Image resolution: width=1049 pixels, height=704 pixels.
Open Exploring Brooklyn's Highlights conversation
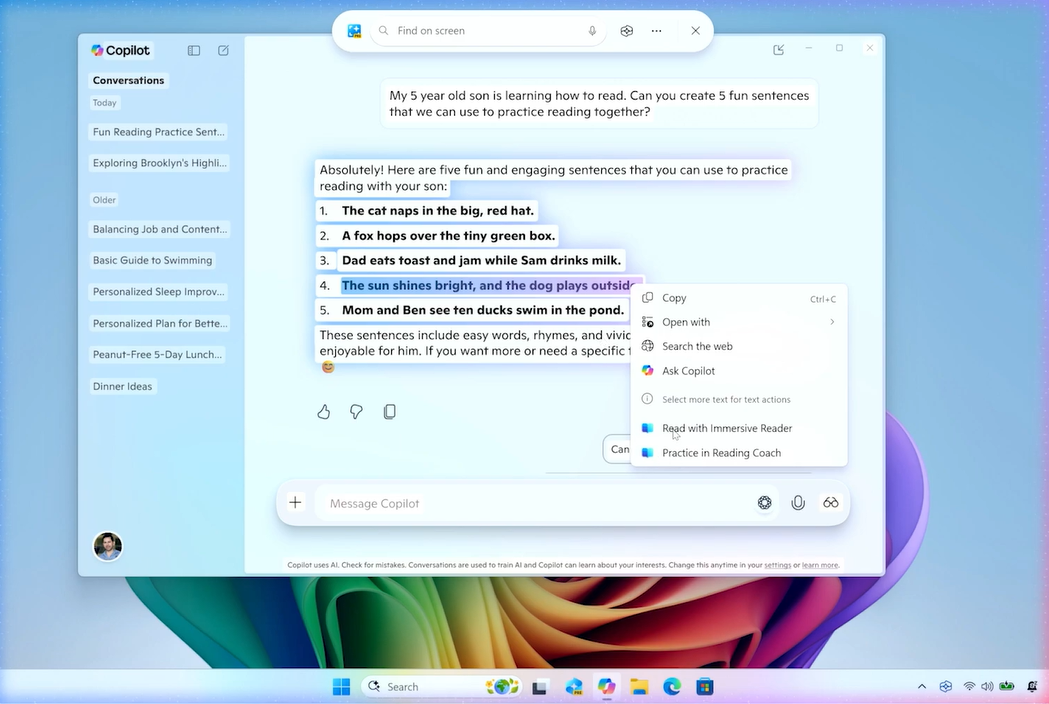click(x=159, y=163)
